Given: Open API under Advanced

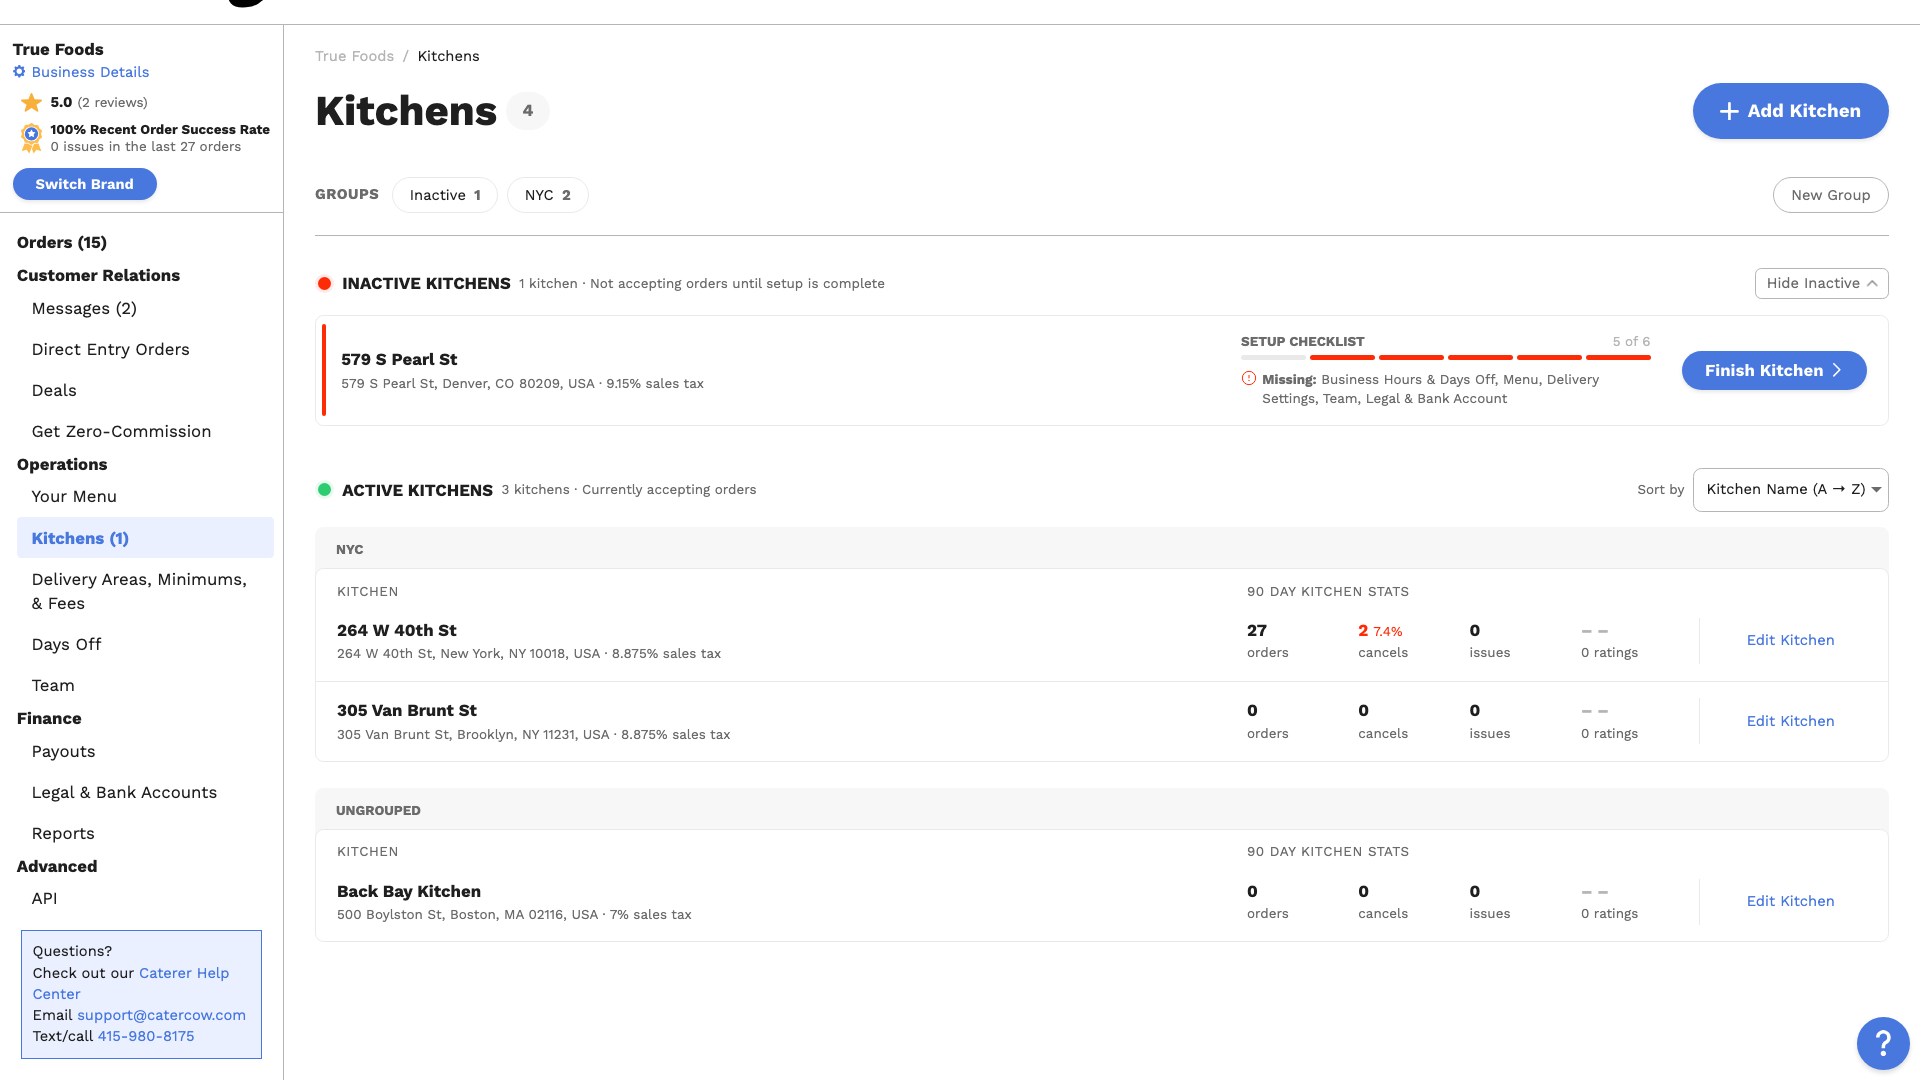Looking at the screenshot, I should tap(44, 898).
